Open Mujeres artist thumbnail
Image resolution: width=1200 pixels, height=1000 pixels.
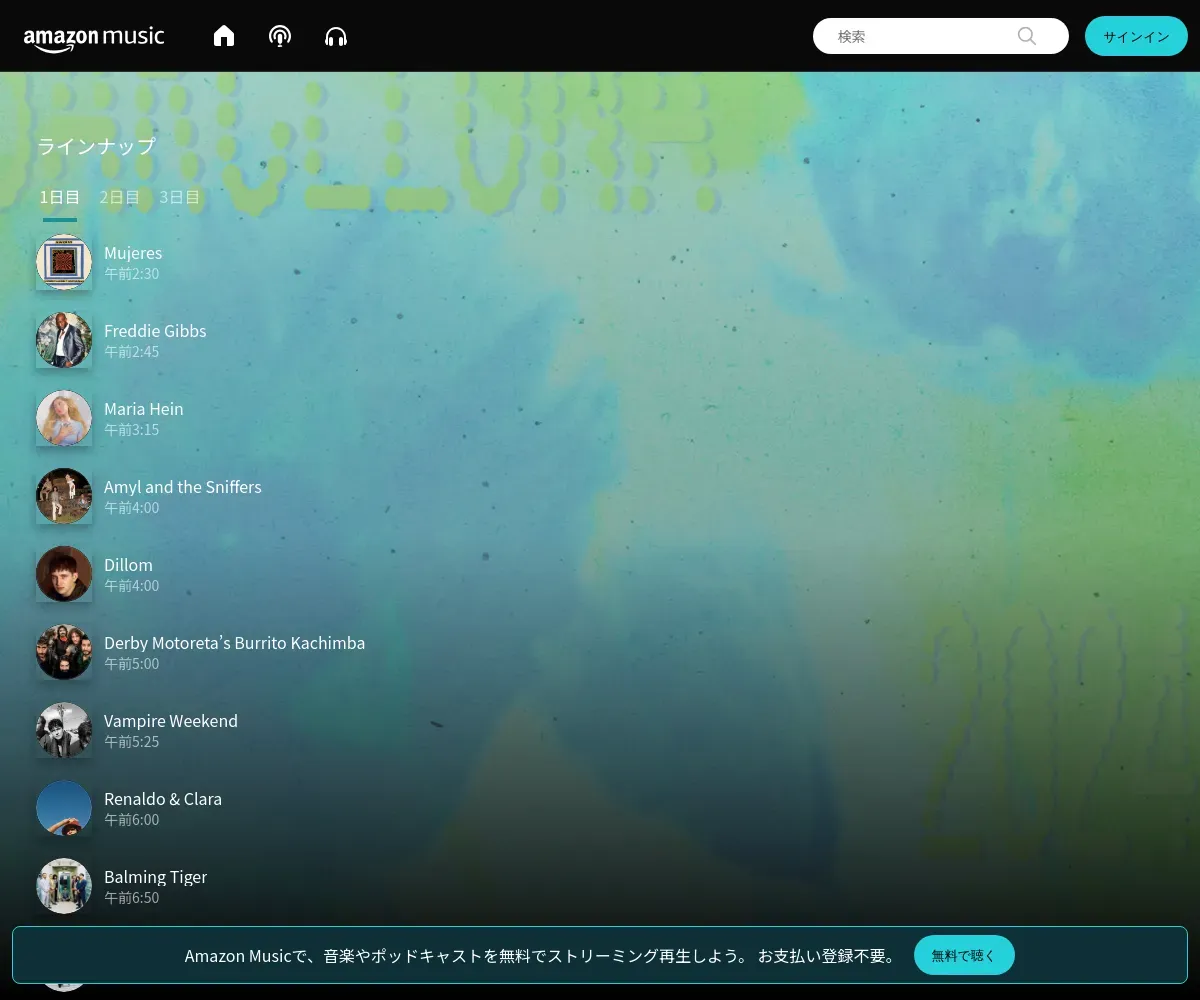tap(64, 262)
